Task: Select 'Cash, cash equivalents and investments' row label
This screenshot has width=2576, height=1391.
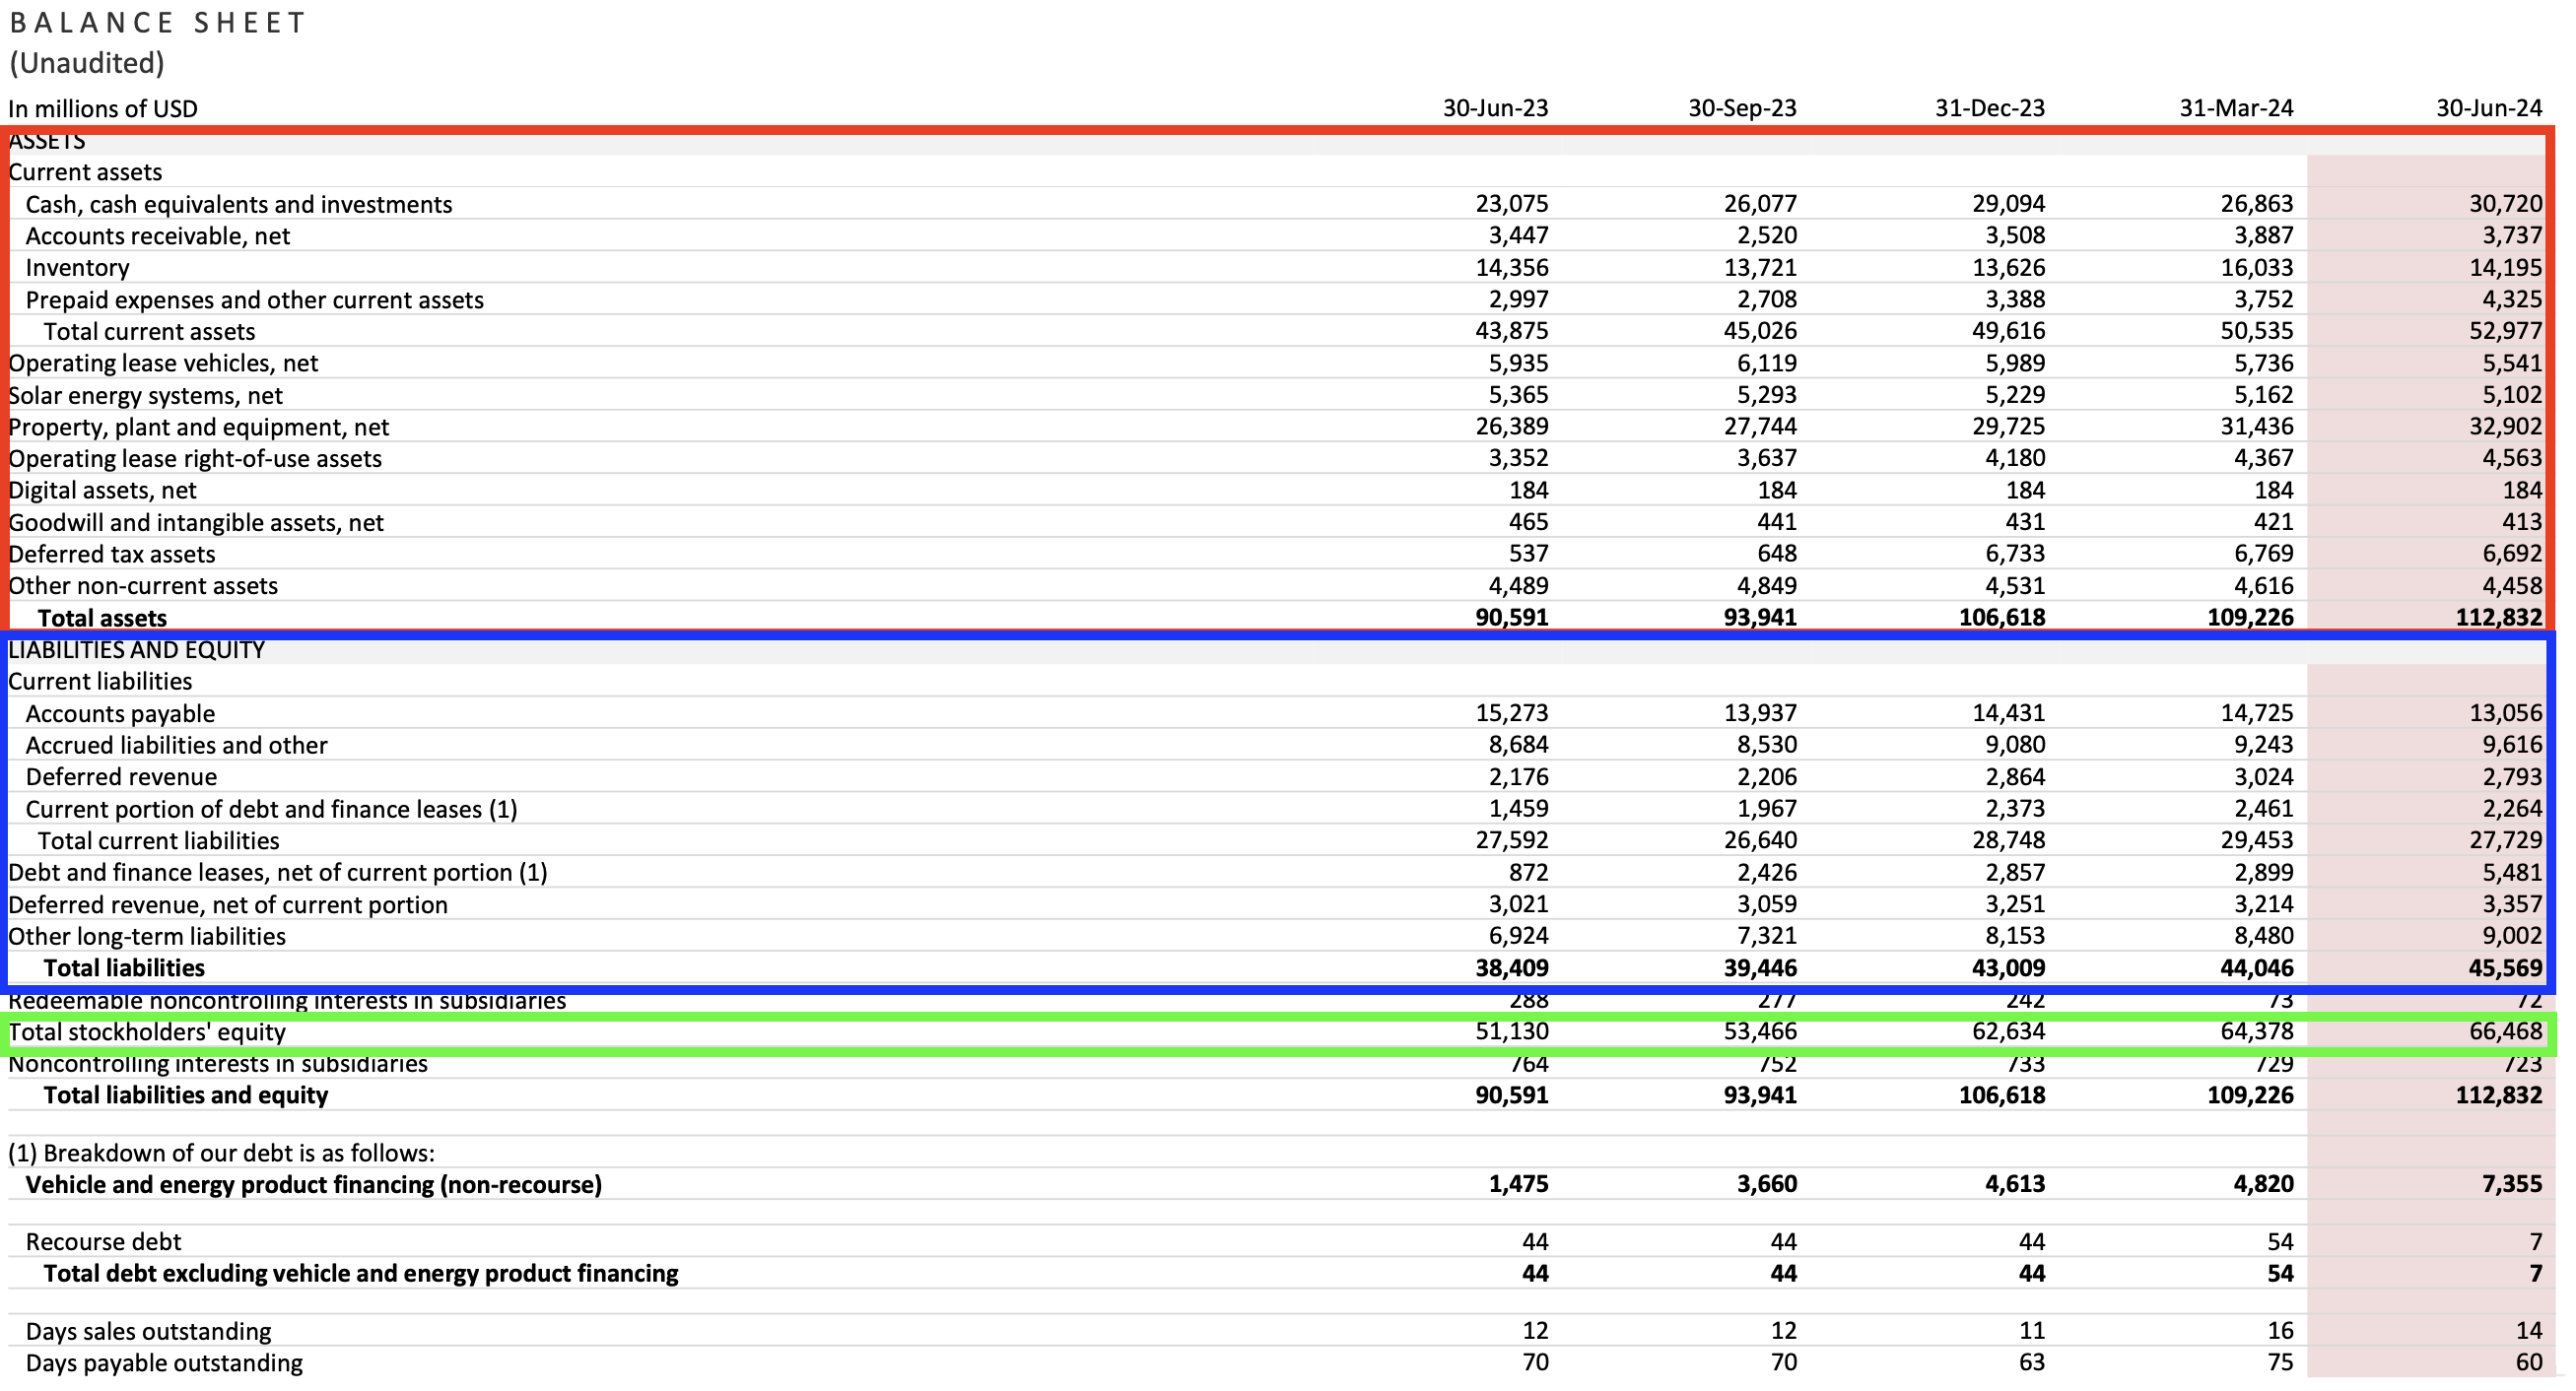Action: (x=239, y=204)
